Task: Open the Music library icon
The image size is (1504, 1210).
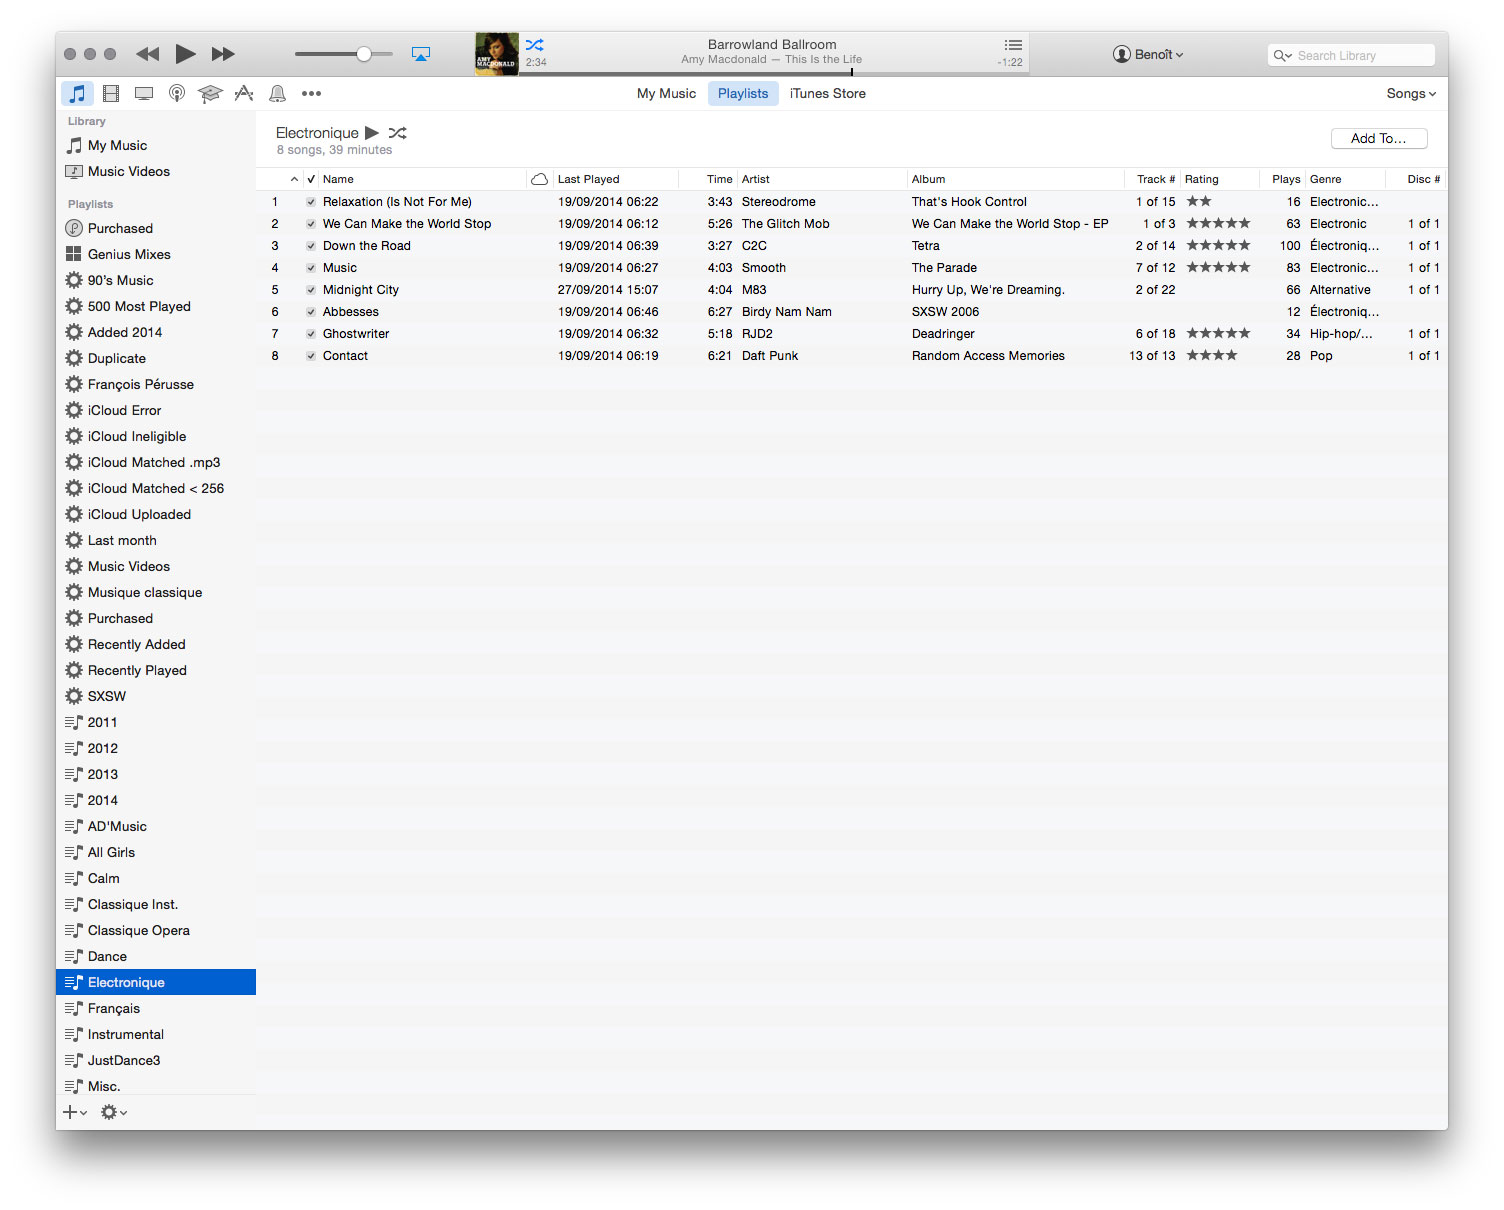Action: 77,93
